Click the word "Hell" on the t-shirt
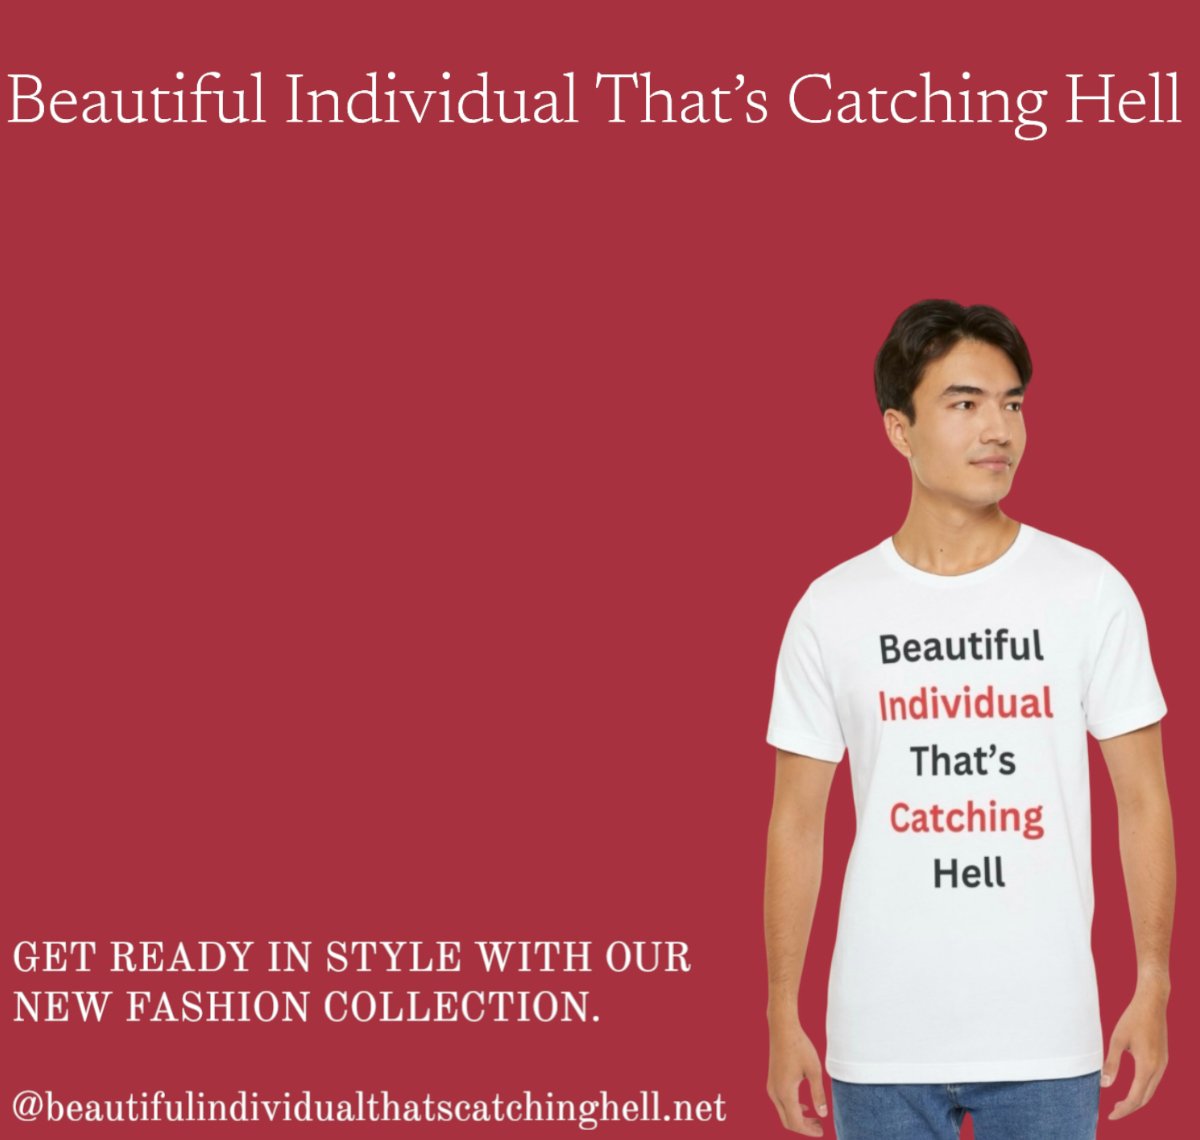The image size is (1200, 1140). click(x=969, y=873)
